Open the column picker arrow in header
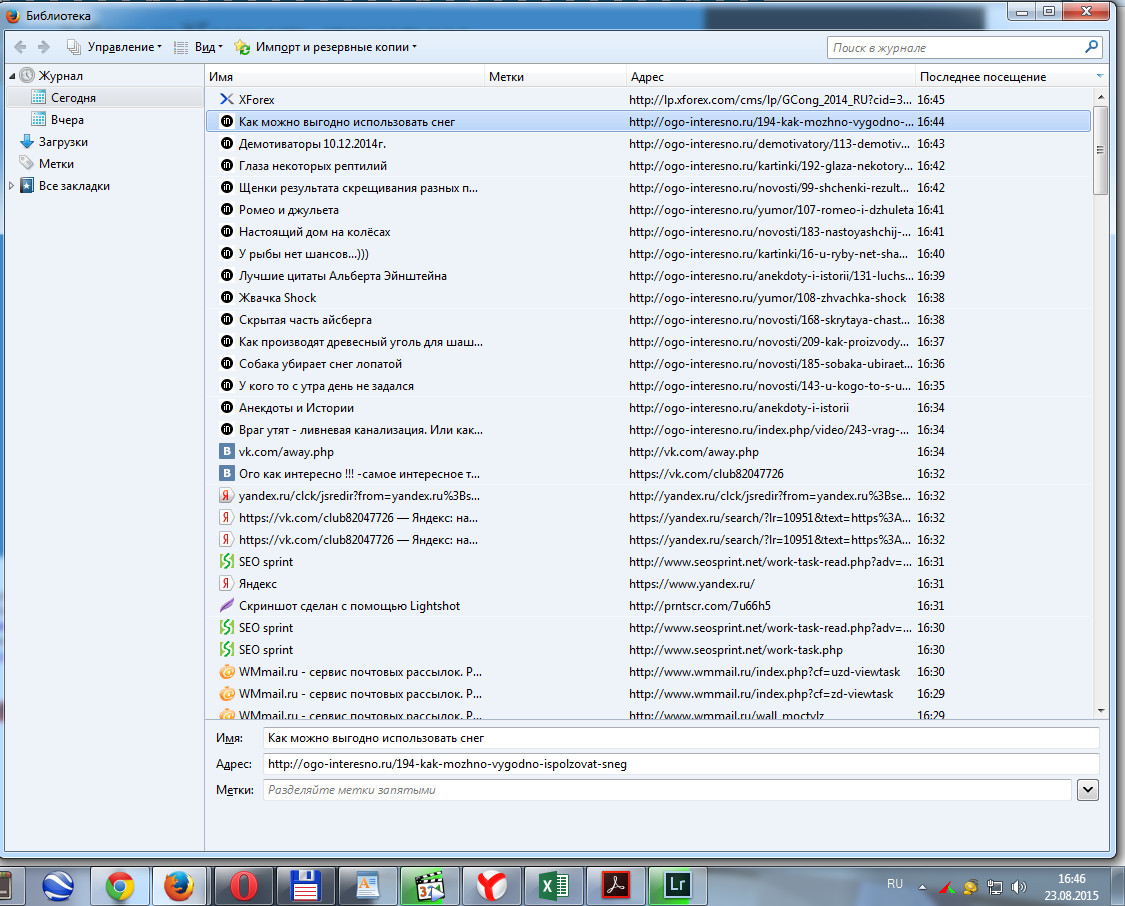This screenshot has width=1125, height=906. (x=1100, y=76)
